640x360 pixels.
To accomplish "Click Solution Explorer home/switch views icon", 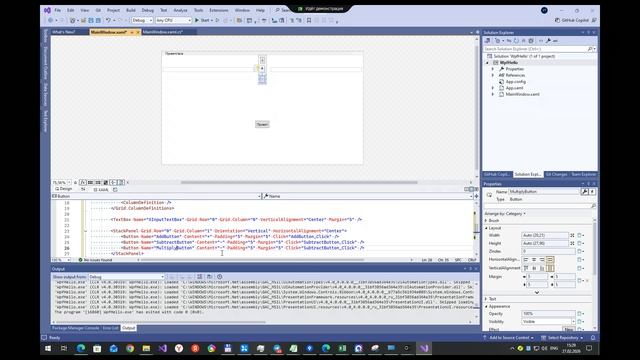I will pyautogui.click(x=487, y=41).
